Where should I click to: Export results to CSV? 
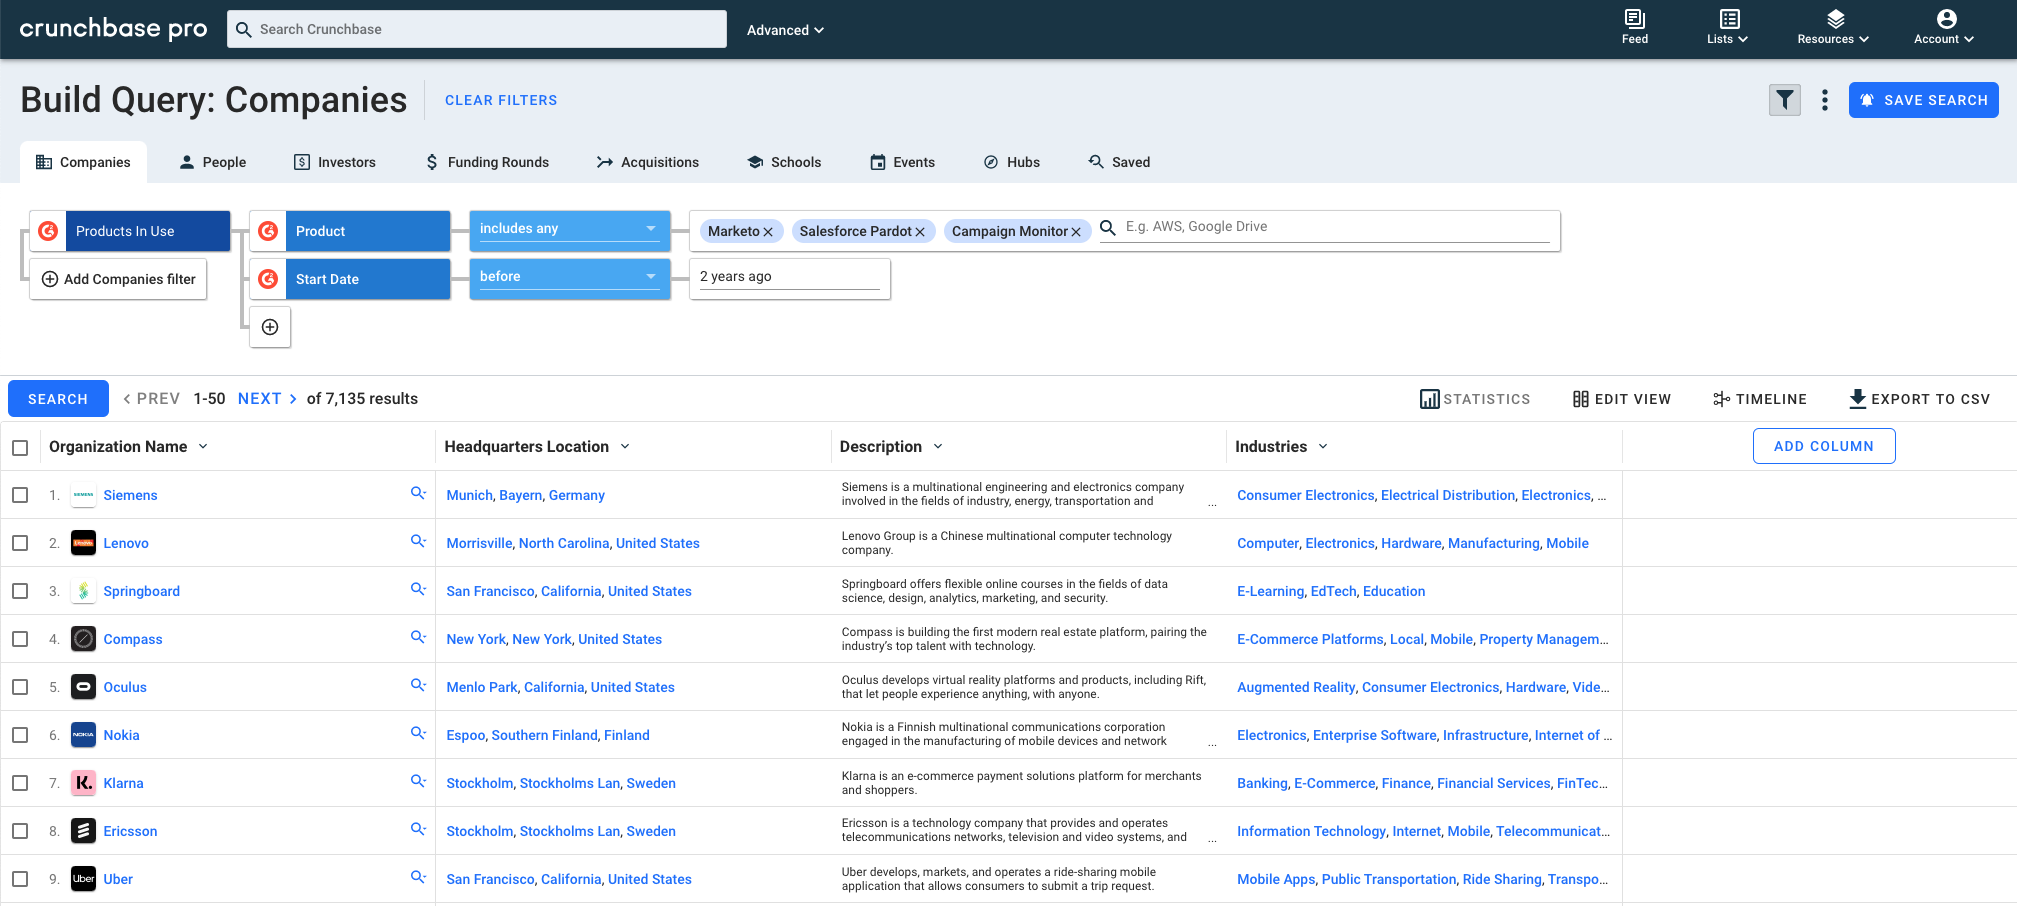(1919, 399)
